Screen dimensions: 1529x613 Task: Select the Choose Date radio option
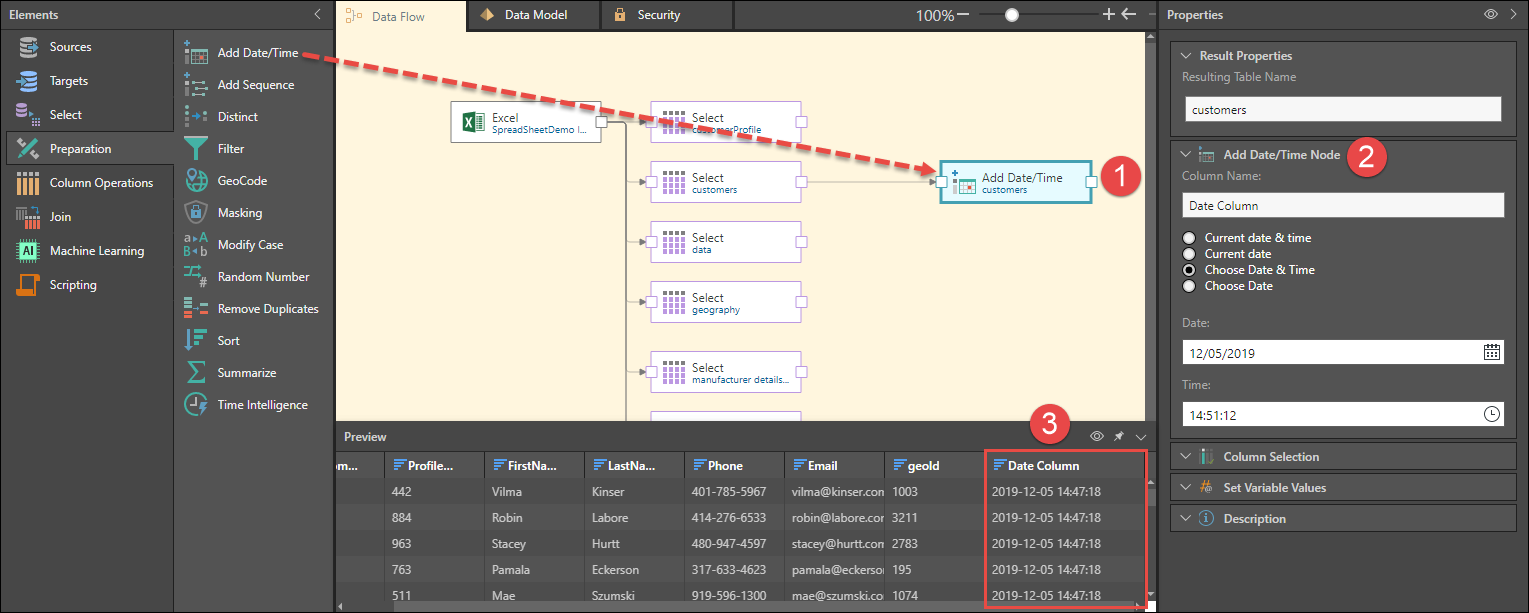point(1189,286)
